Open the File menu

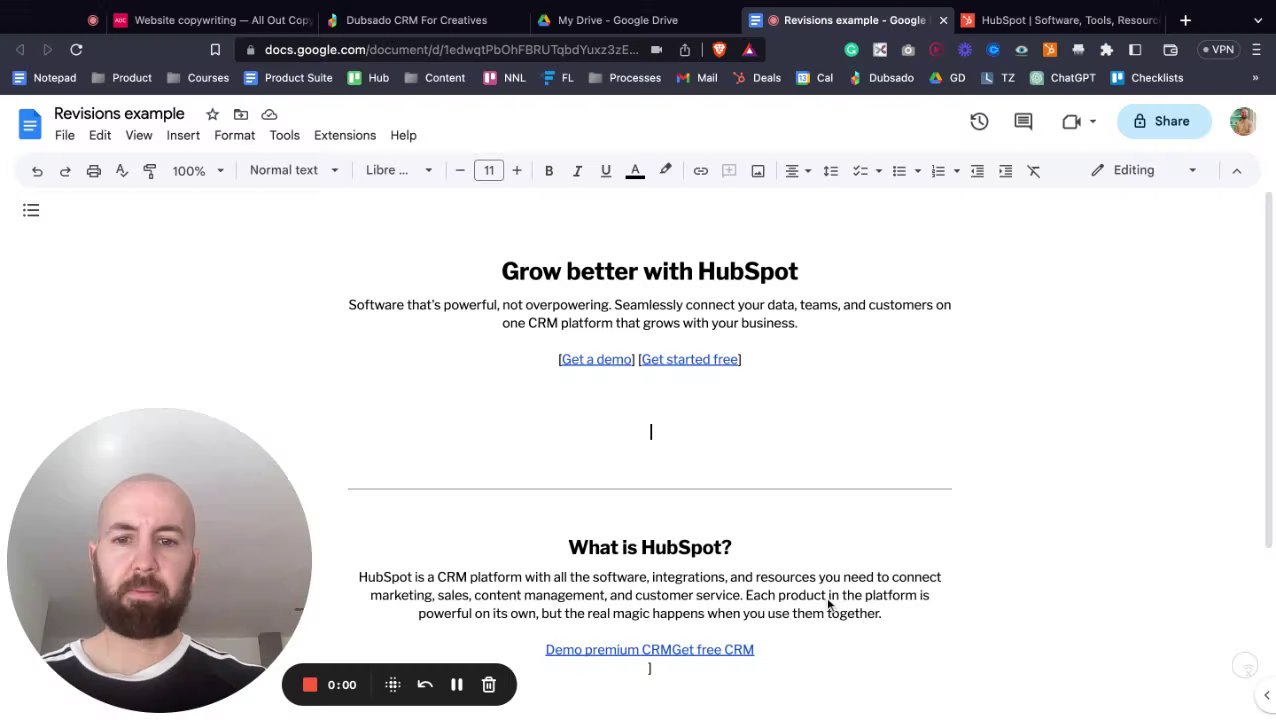(x=64, y=135)
